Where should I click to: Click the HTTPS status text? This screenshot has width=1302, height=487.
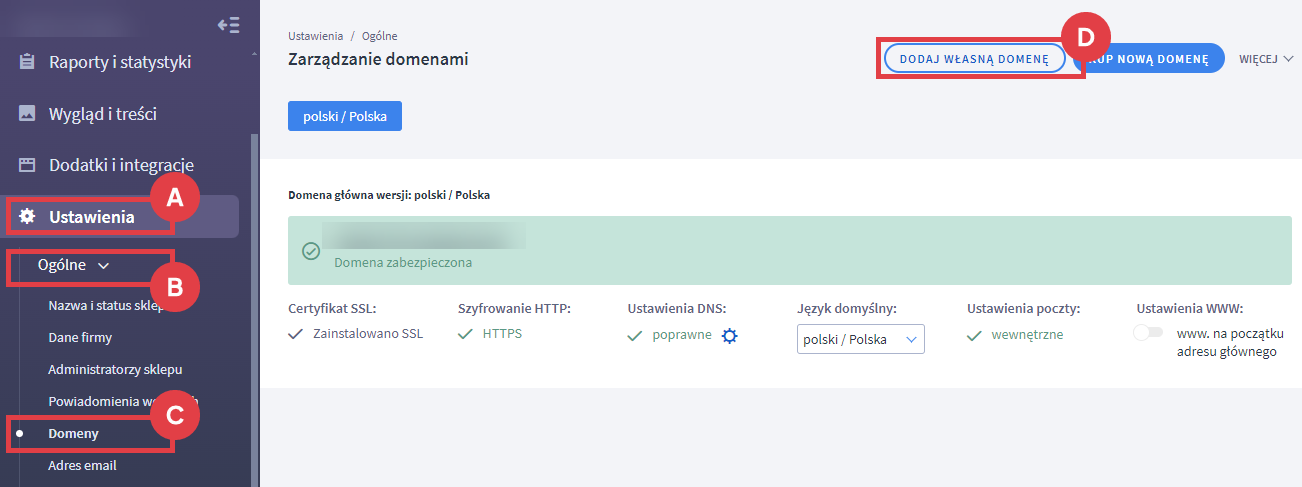coord(502,334)
